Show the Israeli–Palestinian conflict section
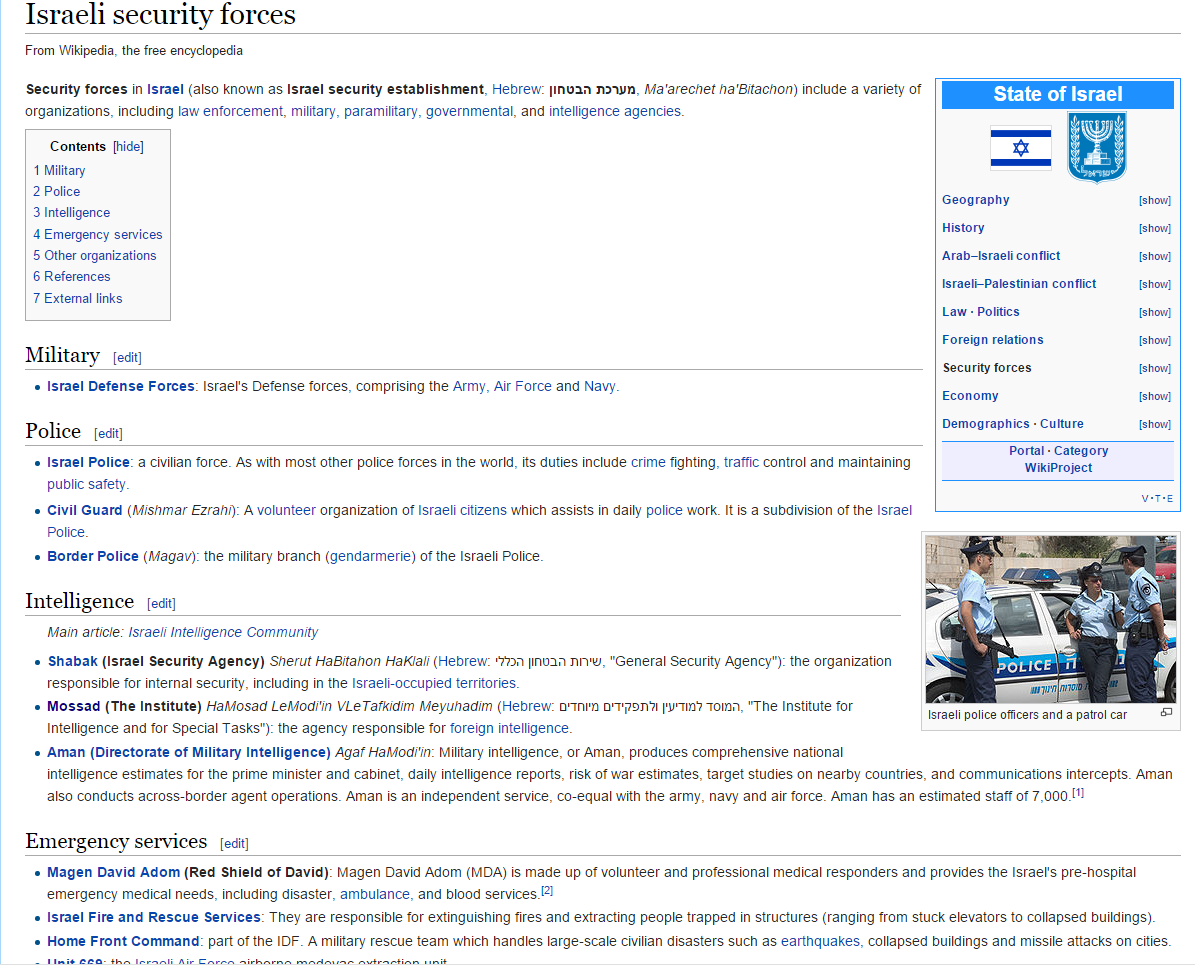Image resolution: width=1195 pixels, height=965 pixels. point(1155,284)
